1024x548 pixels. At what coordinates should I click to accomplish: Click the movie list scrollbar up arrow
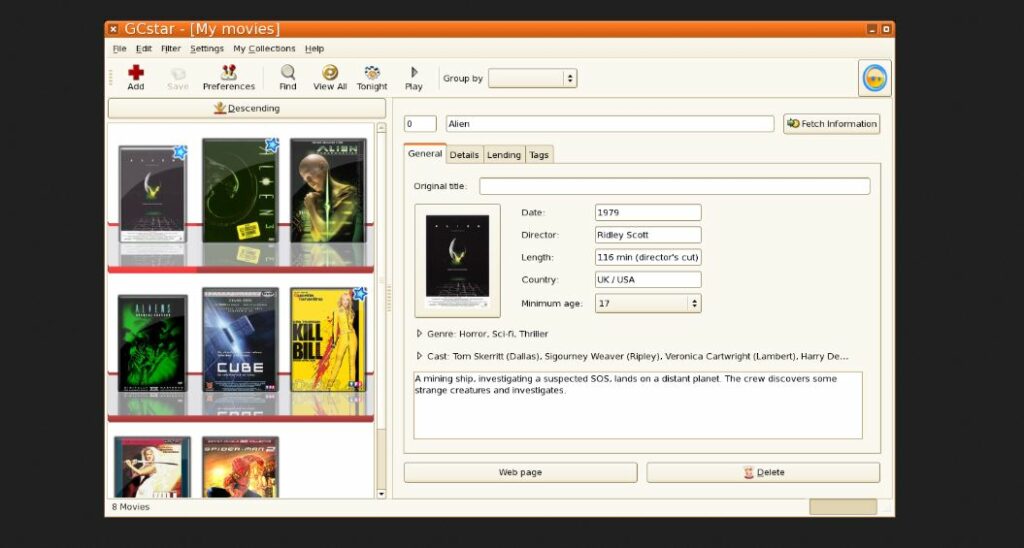381,128
